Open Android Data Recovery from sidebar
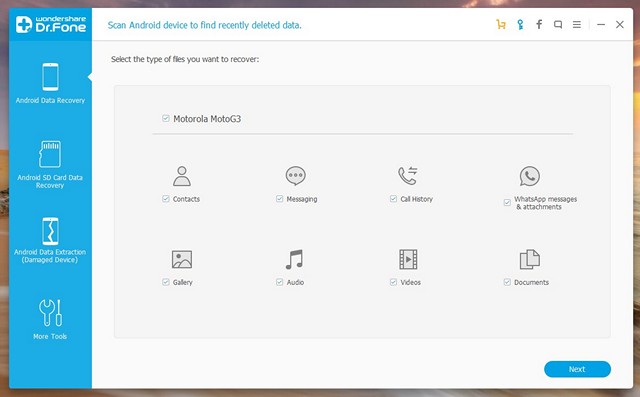The image size is (640, 397). click(50, 83)
